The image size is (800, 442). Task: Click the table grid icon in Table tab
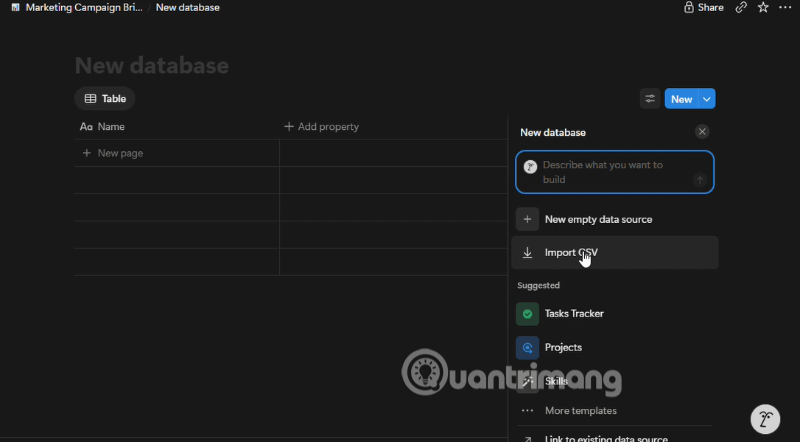tap(90, 99)
